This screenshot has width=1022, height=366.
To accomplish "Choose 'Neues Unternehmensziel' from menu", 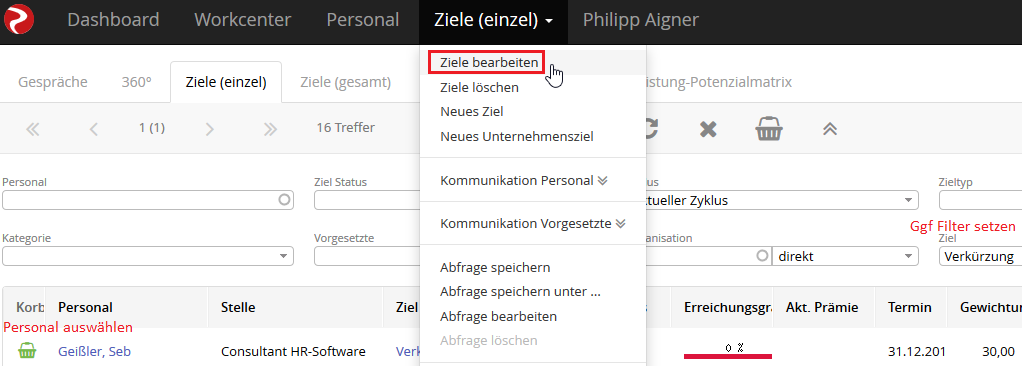I will click(x=516, y=137).
